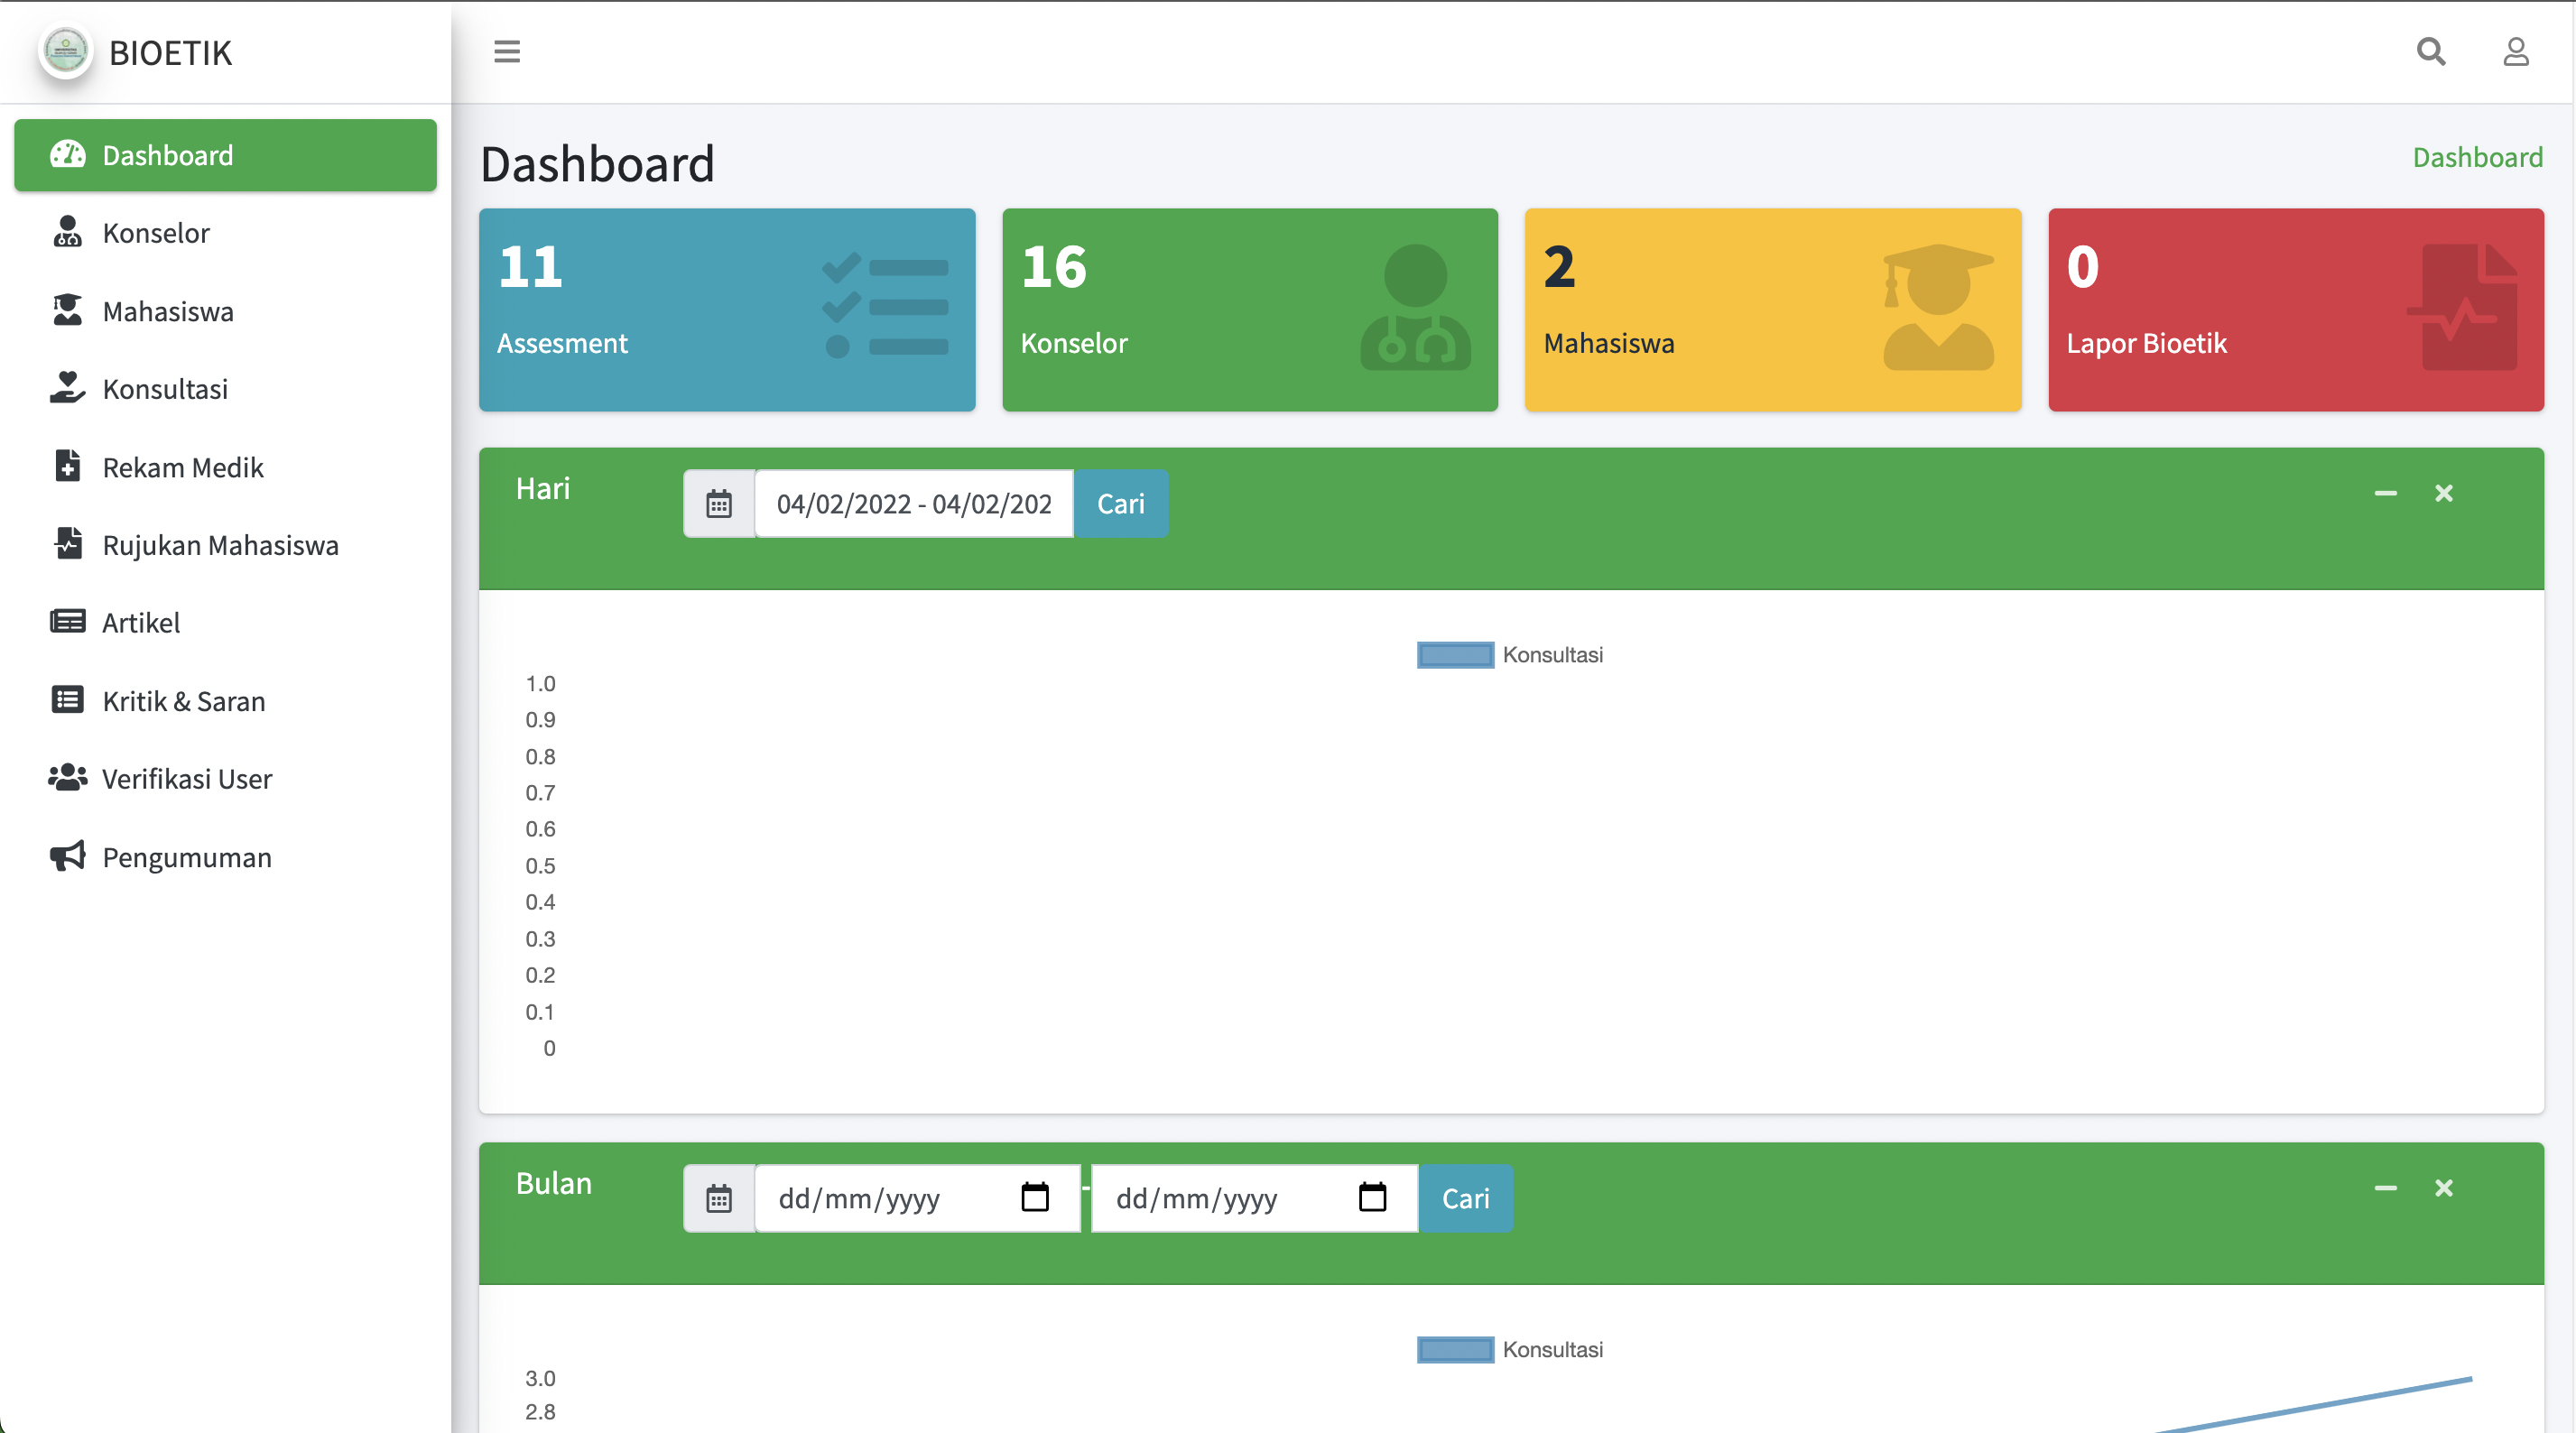
Task: Collapse the Hari chart panel
Action: [x=2385, y=493]
